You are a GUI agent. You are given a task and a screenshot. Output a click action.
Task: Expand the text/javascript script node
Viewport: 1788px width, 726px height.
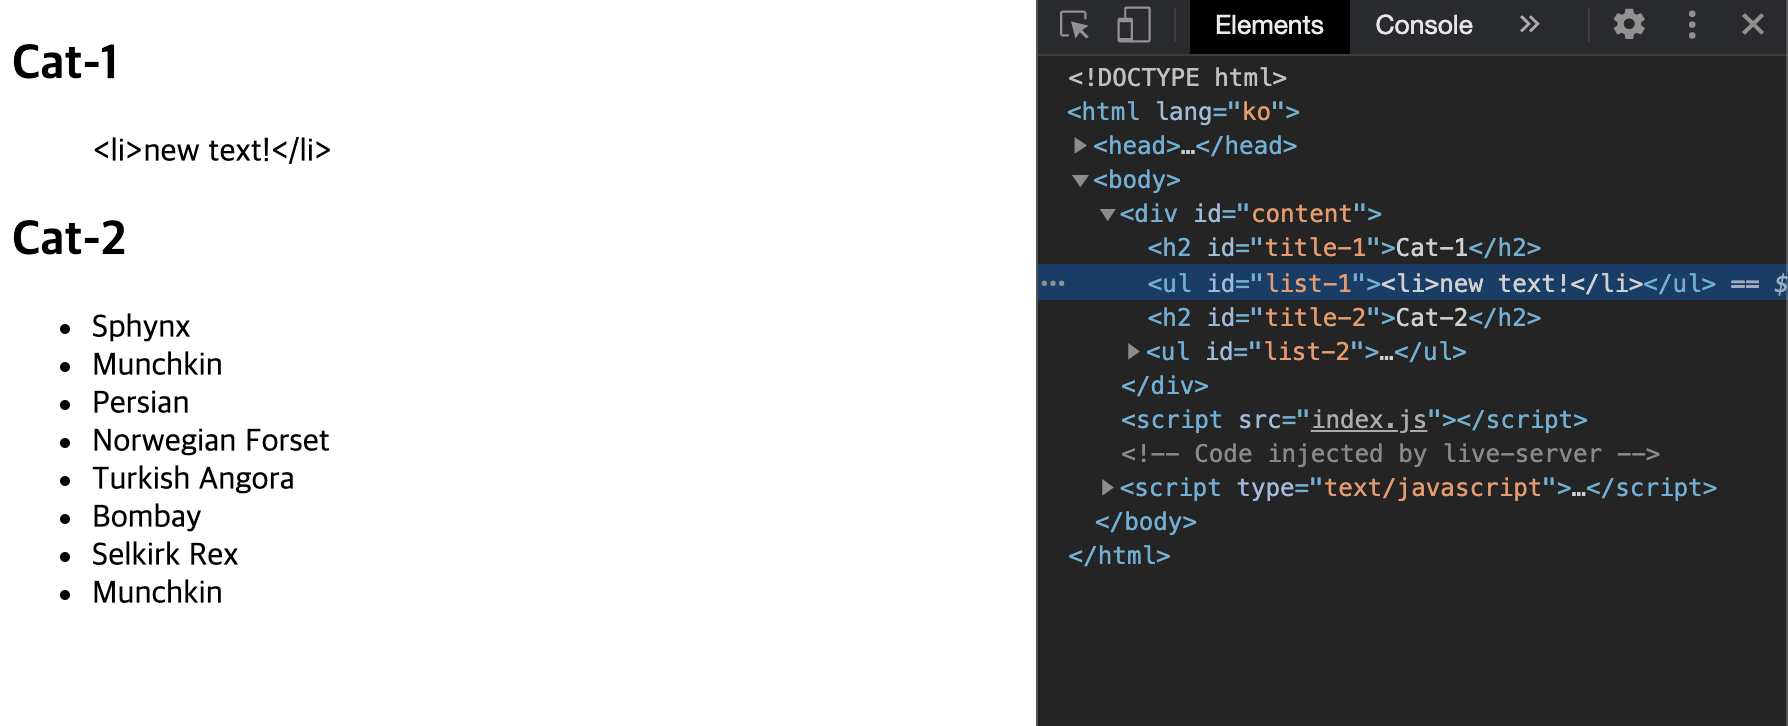(x=1107, y=487)
